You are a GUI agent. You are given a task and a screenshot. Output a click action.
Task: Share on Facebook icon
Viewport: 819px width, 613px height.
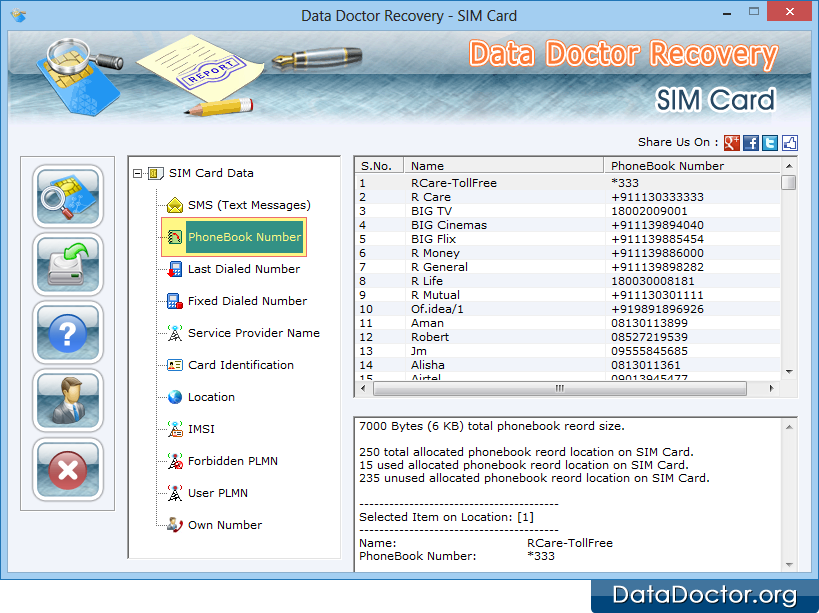[751, 143]
